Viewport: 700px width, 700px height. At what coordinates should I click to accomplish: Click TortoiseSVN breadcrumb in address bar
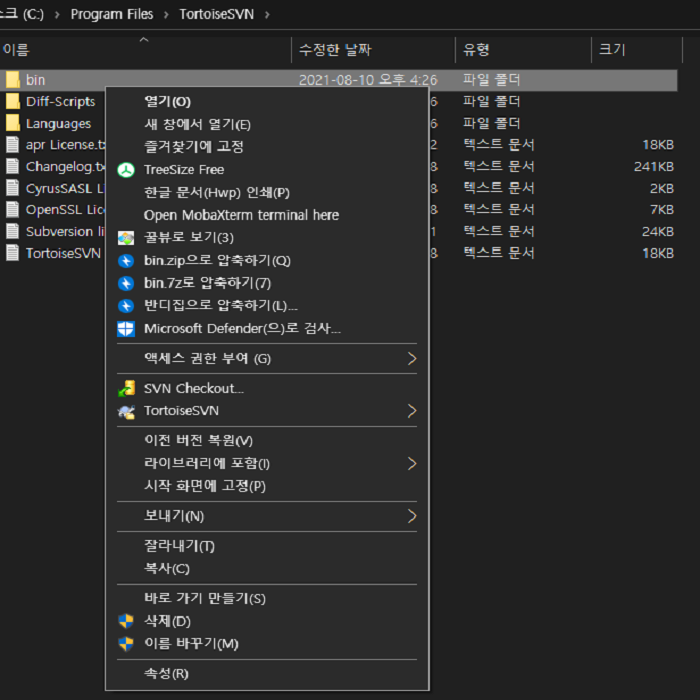(x=217, y=14)
